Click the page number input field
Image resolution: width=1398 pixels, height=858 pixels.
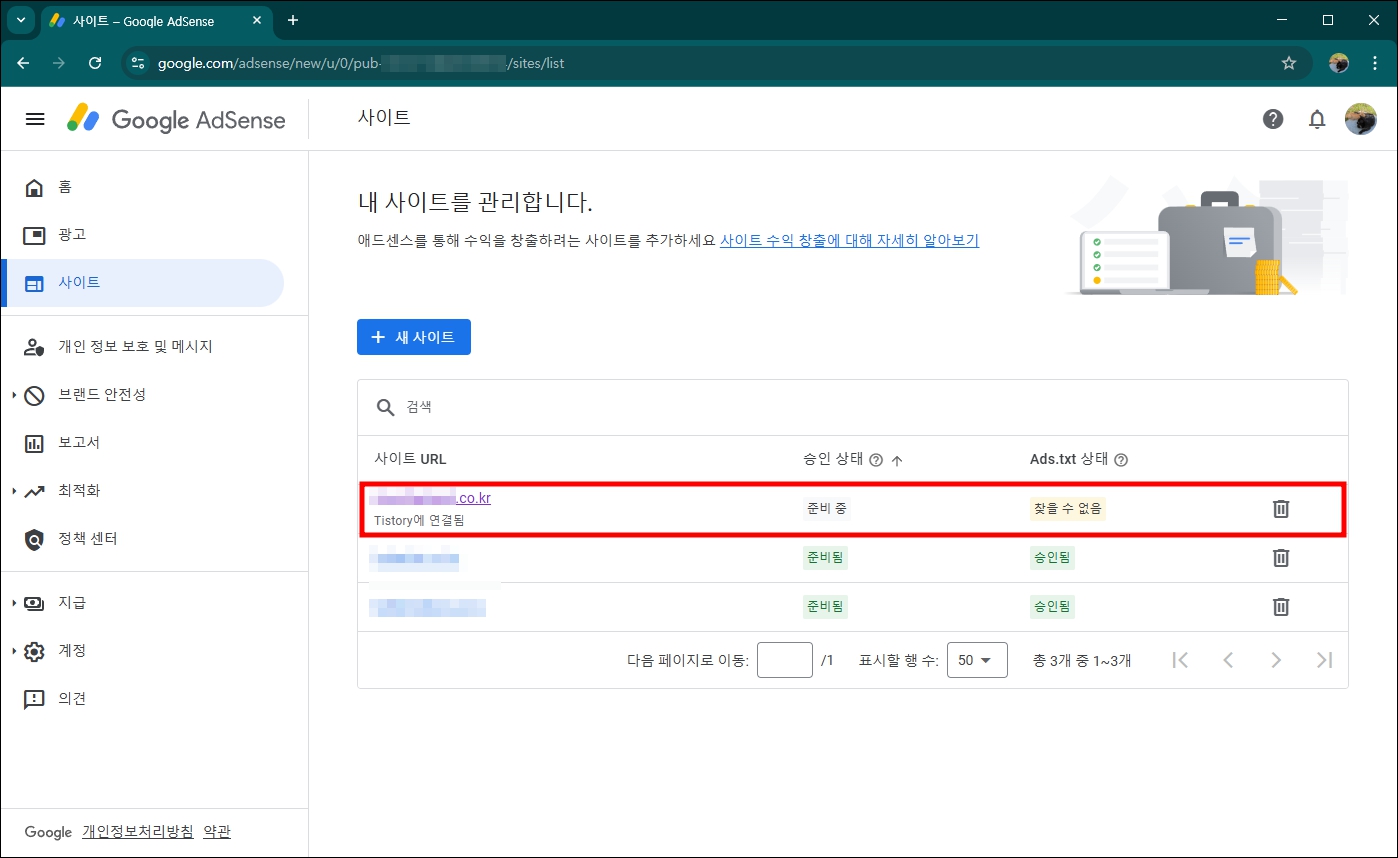tap(784, 659)
